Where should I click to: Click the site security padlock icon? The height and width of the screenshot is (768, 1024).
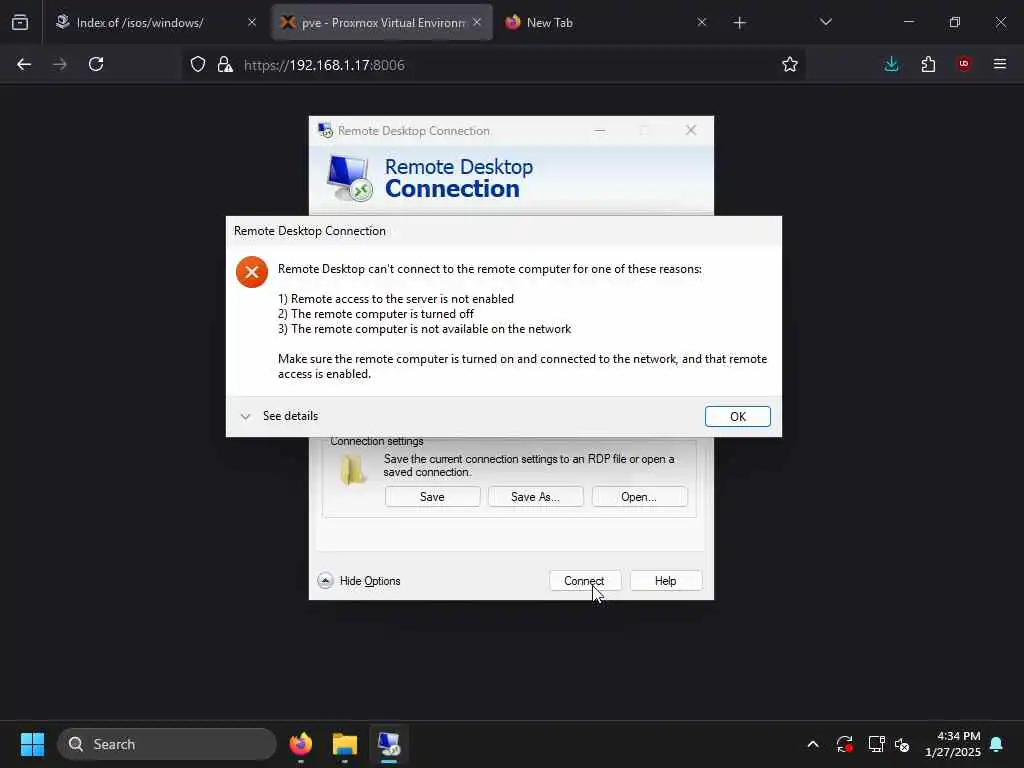[x=225, y=64]
